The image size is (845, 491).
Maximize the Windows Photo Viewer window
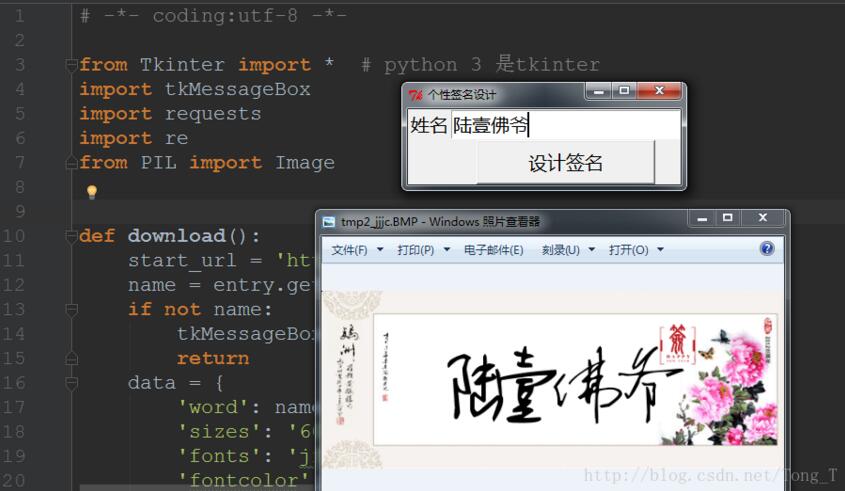[x=728, y=218]
